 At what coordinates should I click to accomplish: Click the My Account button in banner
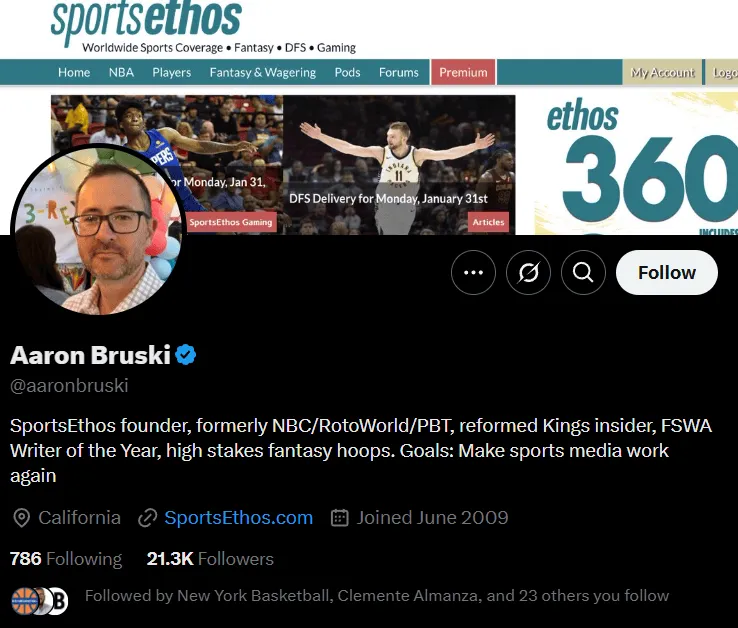pyautogui.click(x=662, y=72)
